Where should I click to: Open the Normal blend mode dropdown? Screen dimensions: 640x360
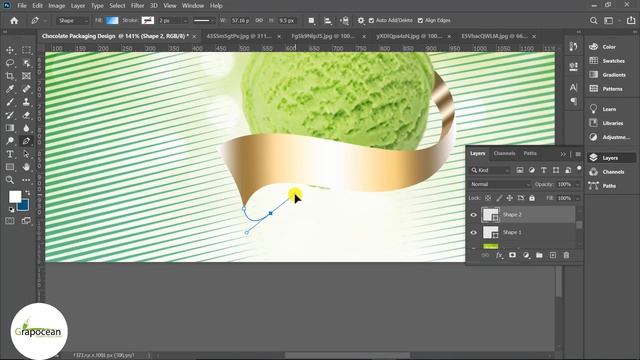pyautogui.click(x=500, y=184)
